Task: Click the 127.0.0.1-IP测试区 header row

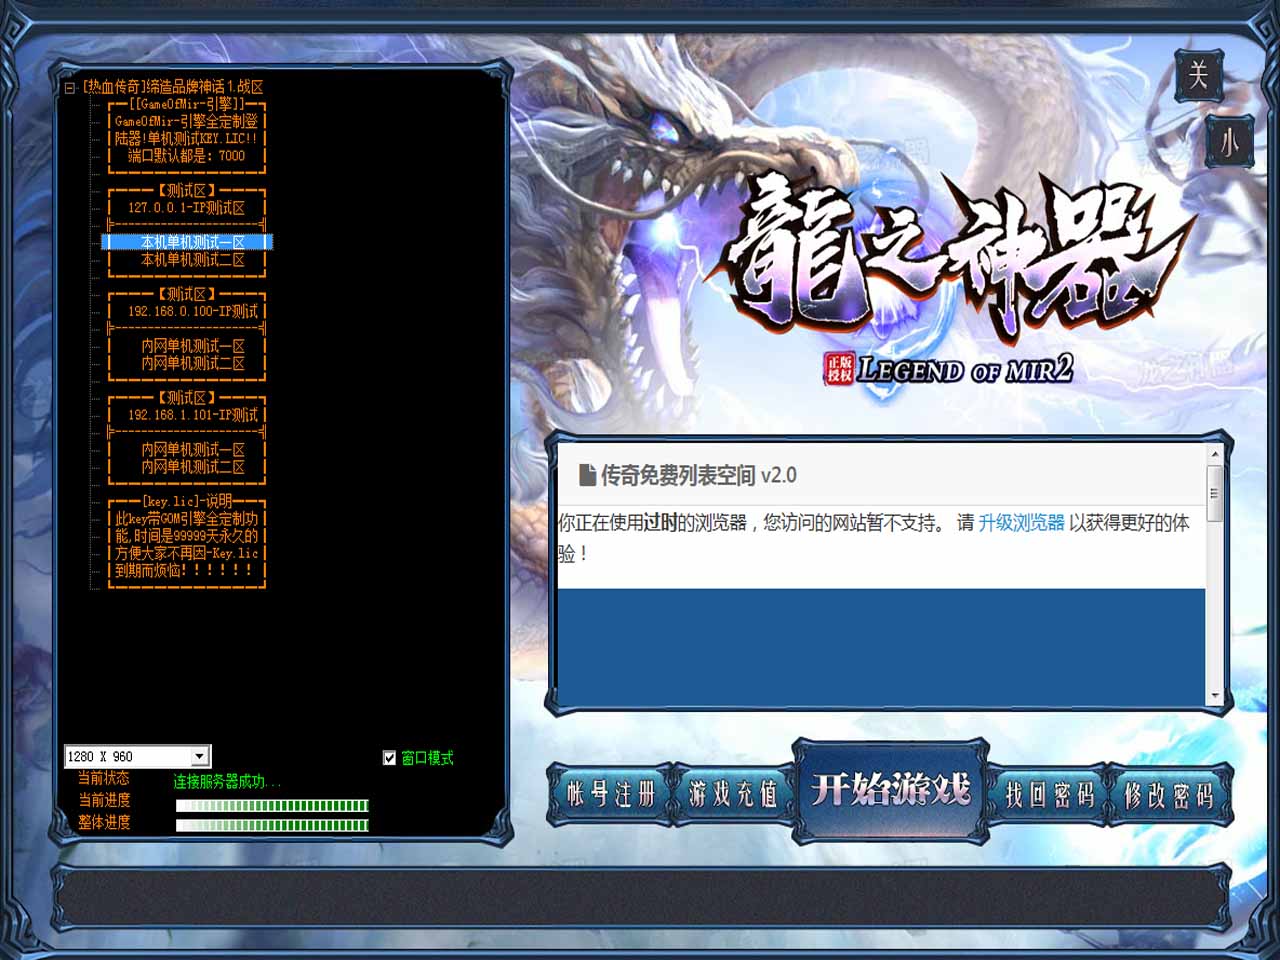Action: tap(187, 207)
